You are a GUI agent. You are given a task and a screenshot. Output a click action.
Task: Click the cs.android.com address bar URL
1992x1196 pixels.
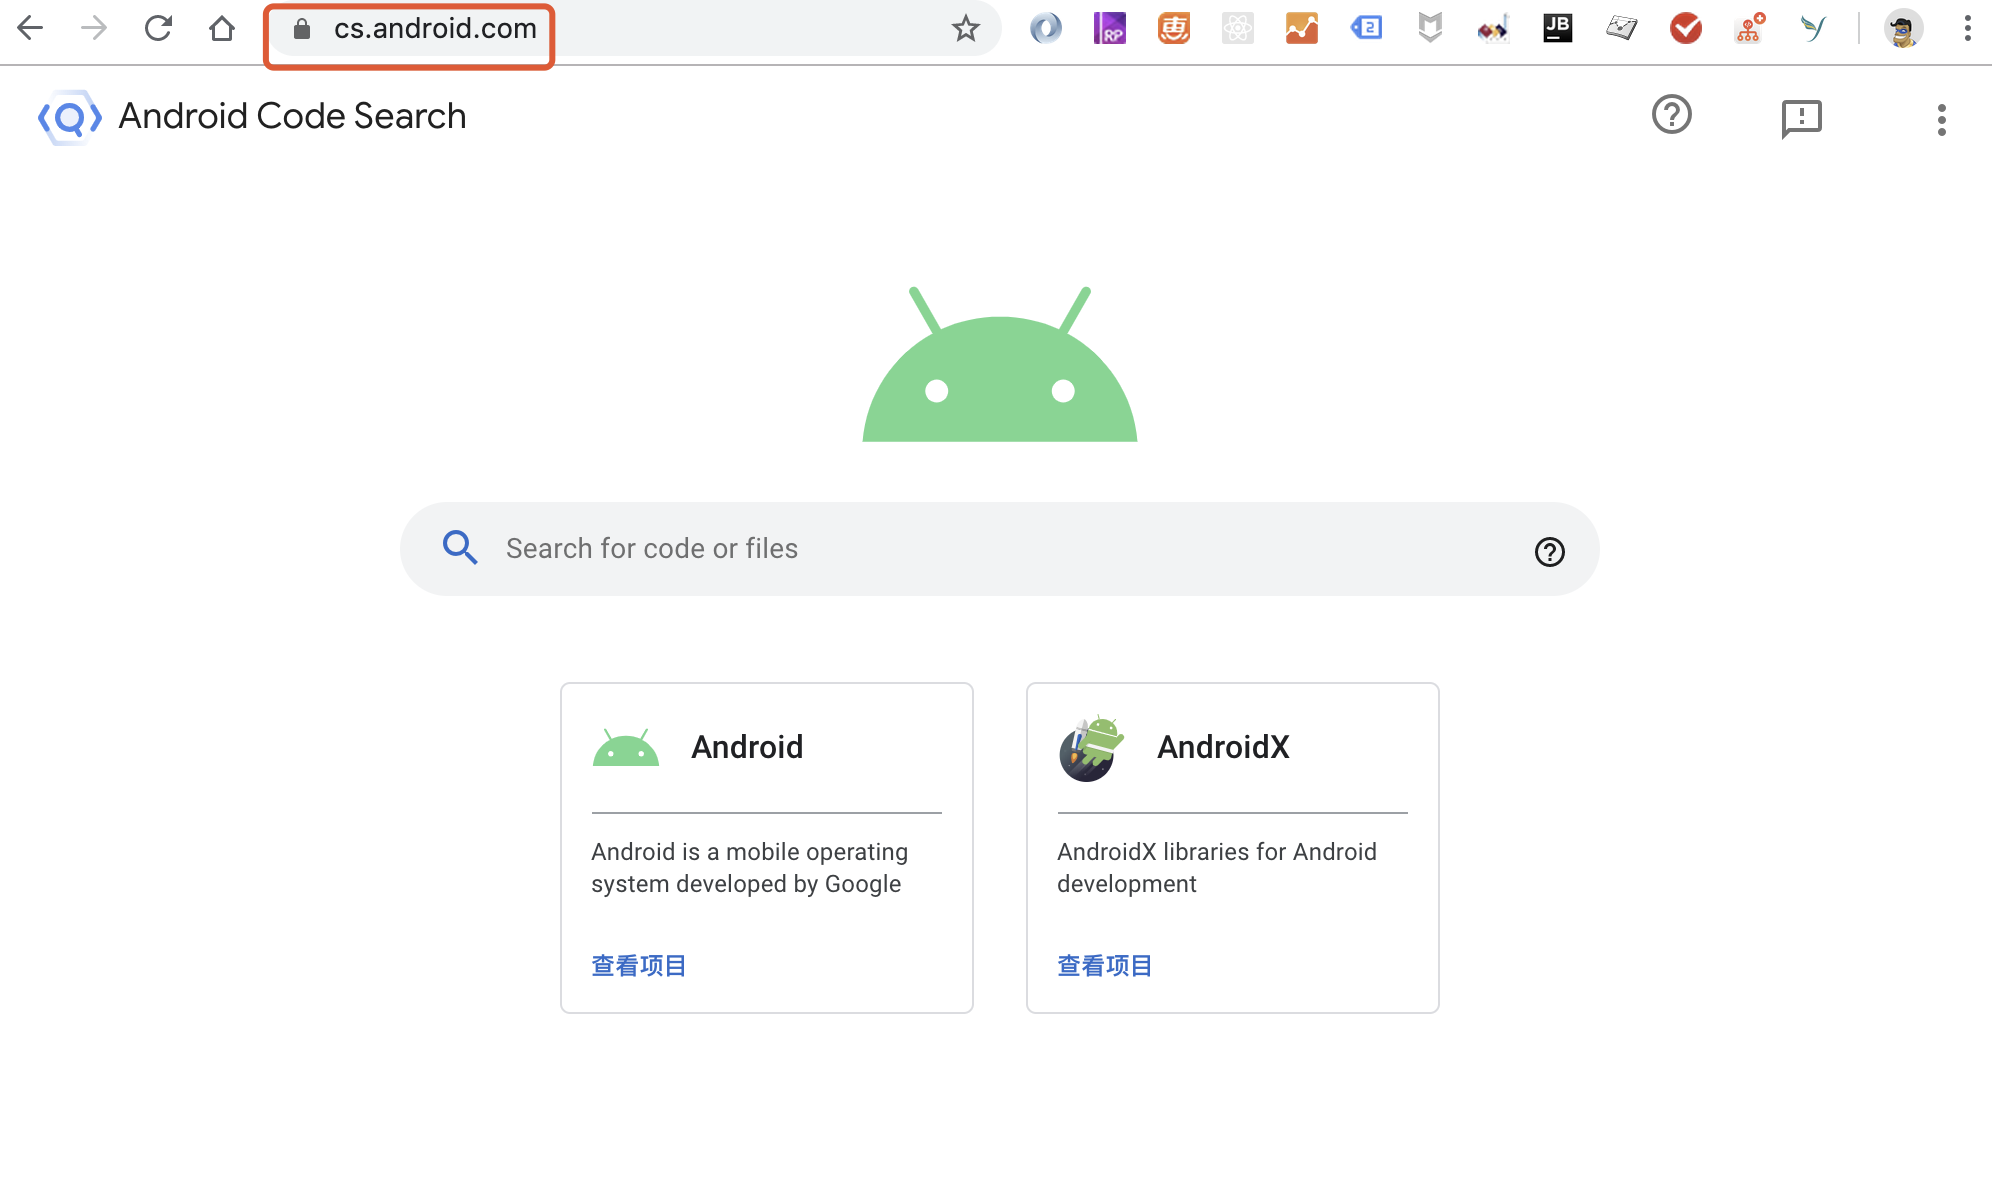click(435, 29)
